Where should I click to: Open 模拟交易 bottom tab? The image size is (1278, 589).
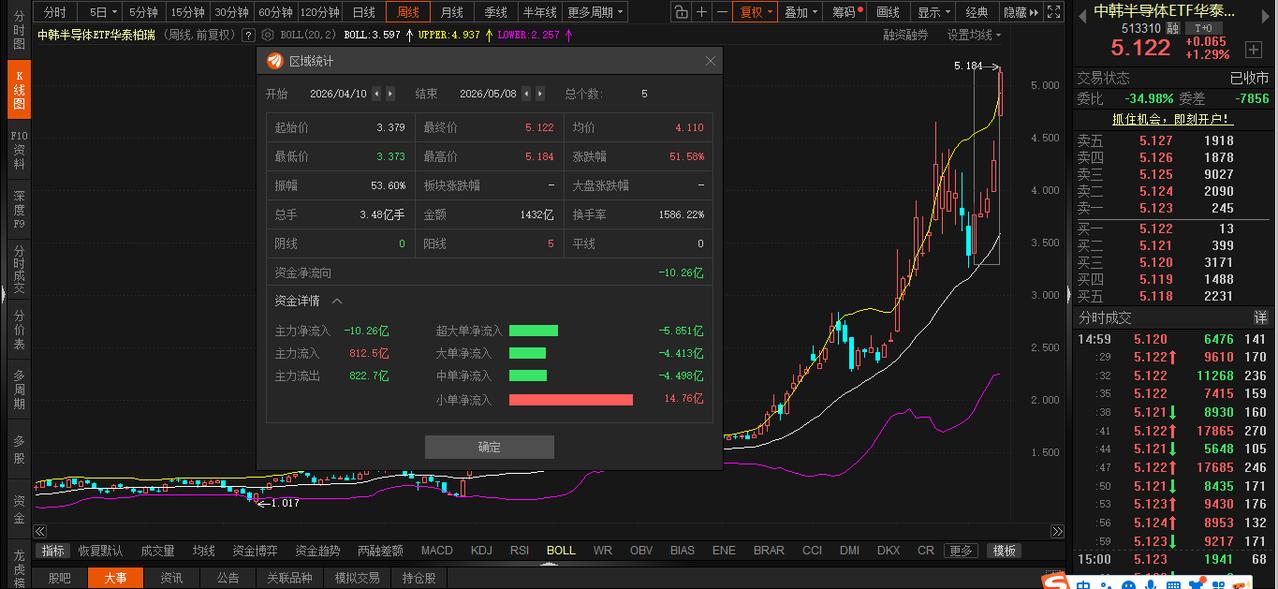click(357, 578)
